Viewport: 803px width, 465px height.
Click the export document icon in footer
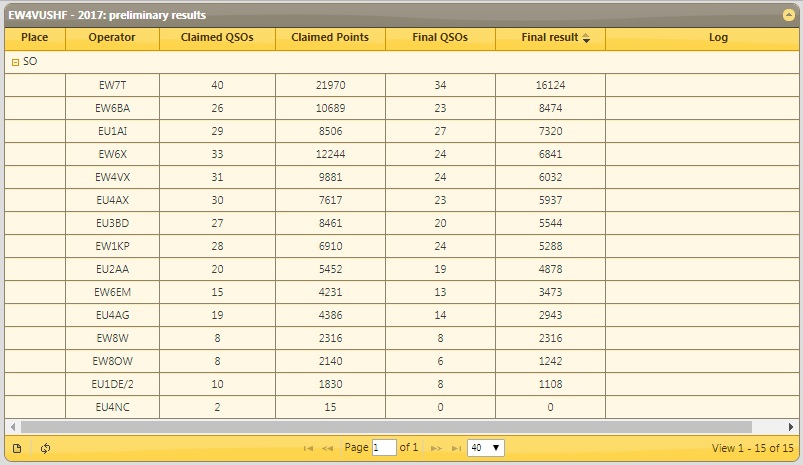[x=17, y=448]
